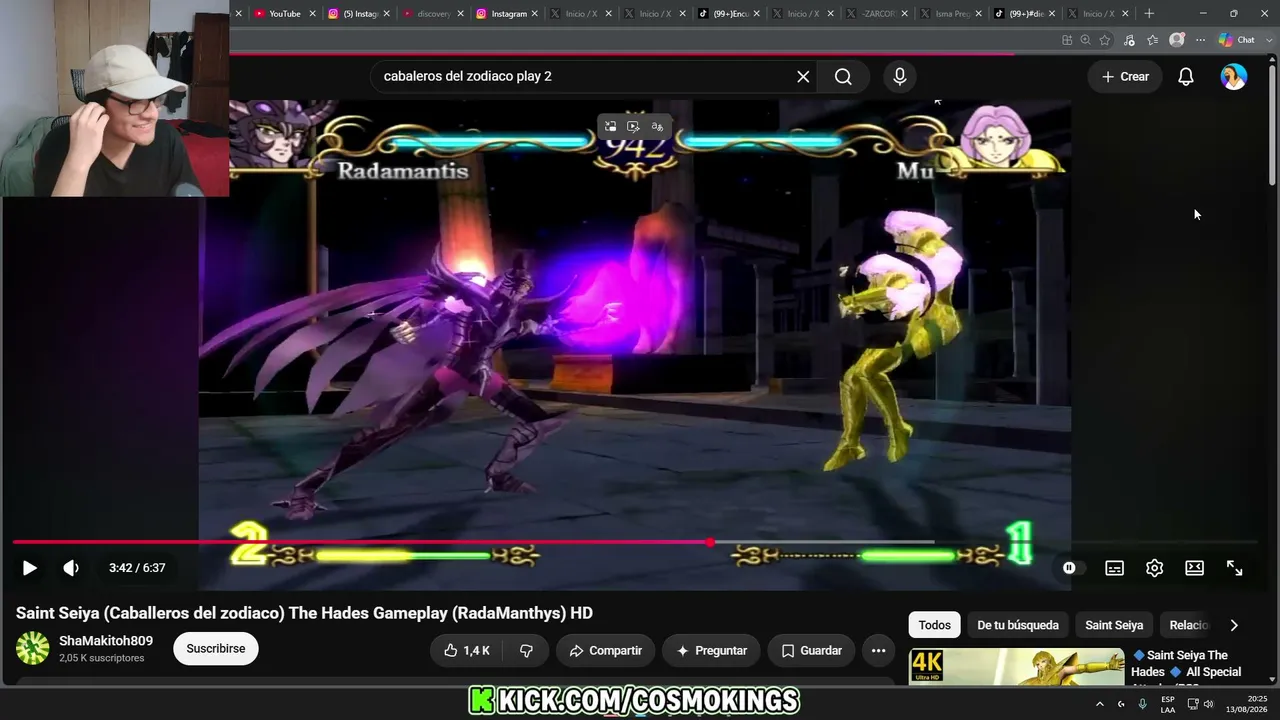Open the network icon in the system tray
The width and height of the screenshot is (1280, 720).
point(1193,704)
